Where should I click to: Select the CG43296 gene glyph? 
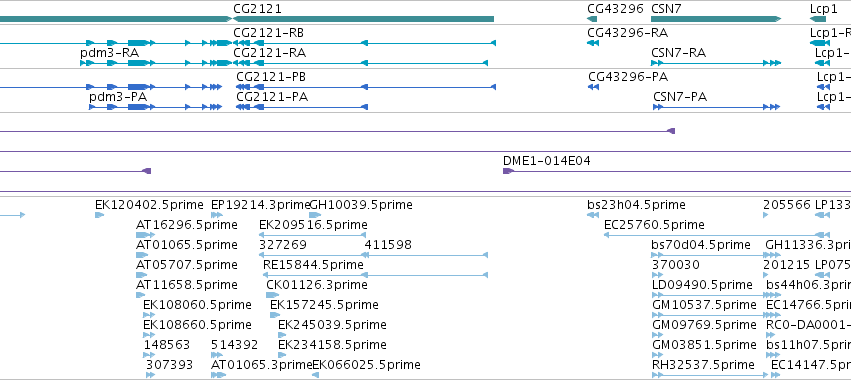pos(592,19)
